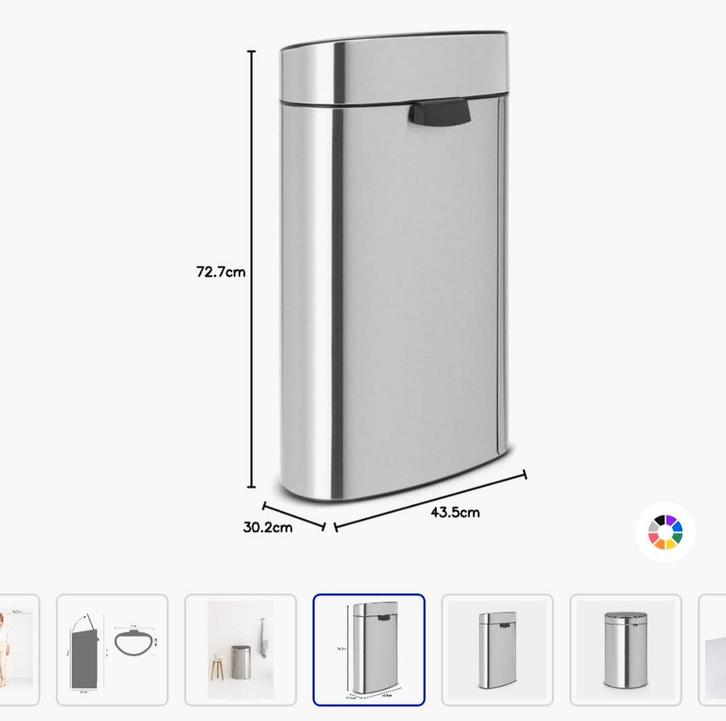Click the 30.2cm depth label
Screen dimensions: 726x721
(x=268, y=527)
